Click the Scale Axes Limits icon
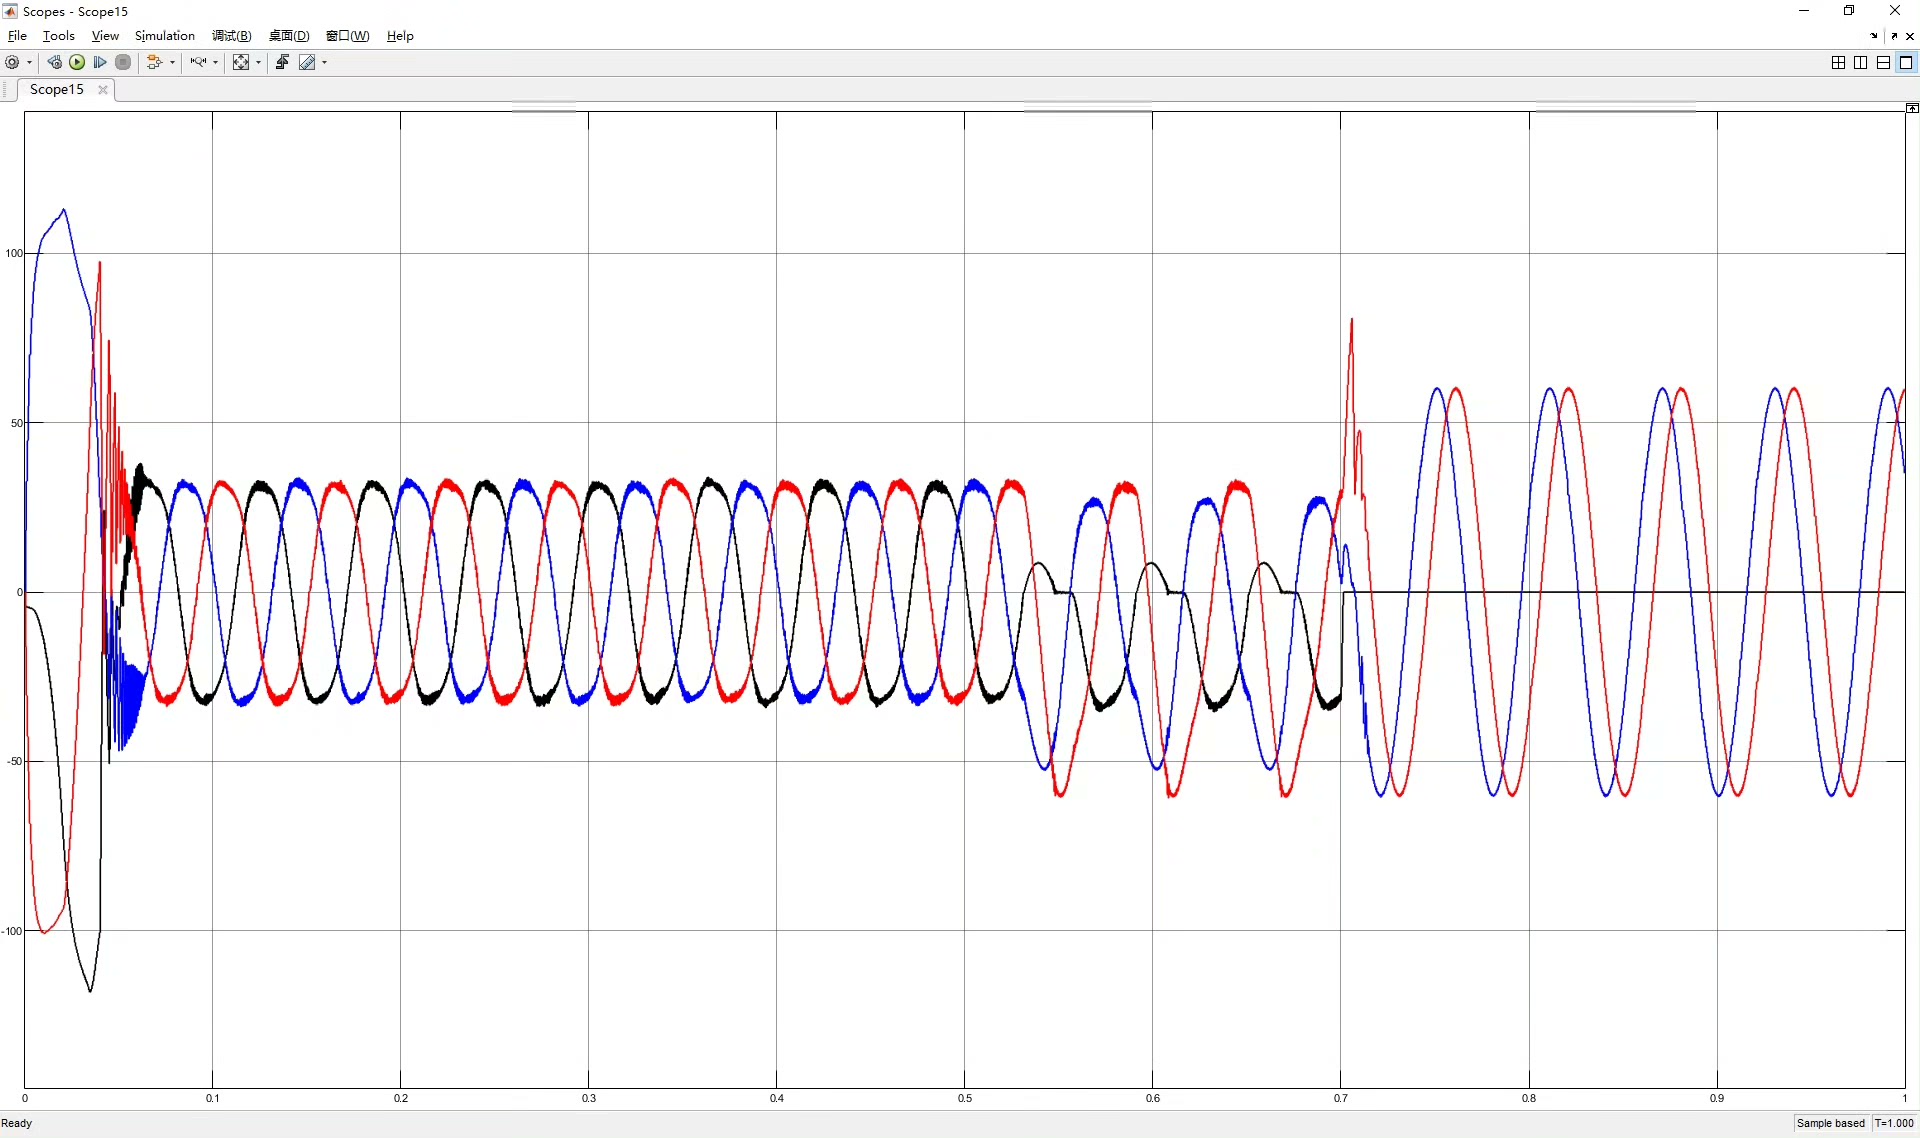Viewport: 1920px width, 1138px height. [x=241, y=62]
